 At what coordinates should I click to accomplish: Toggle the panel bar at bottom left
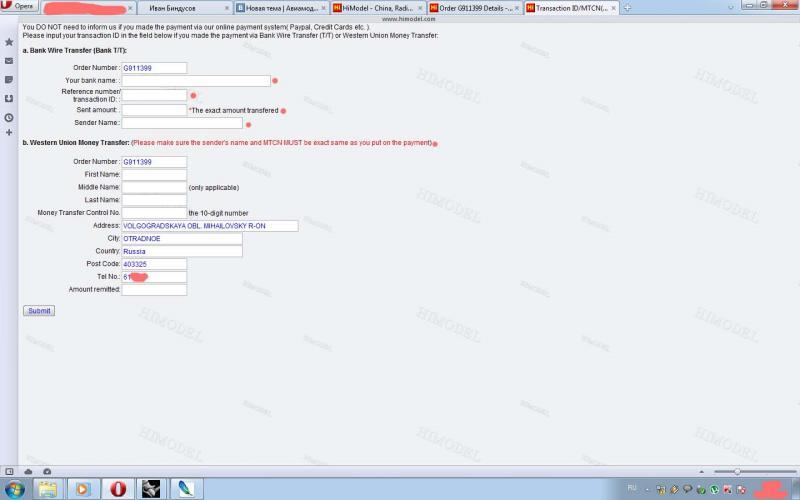[8, 471]
